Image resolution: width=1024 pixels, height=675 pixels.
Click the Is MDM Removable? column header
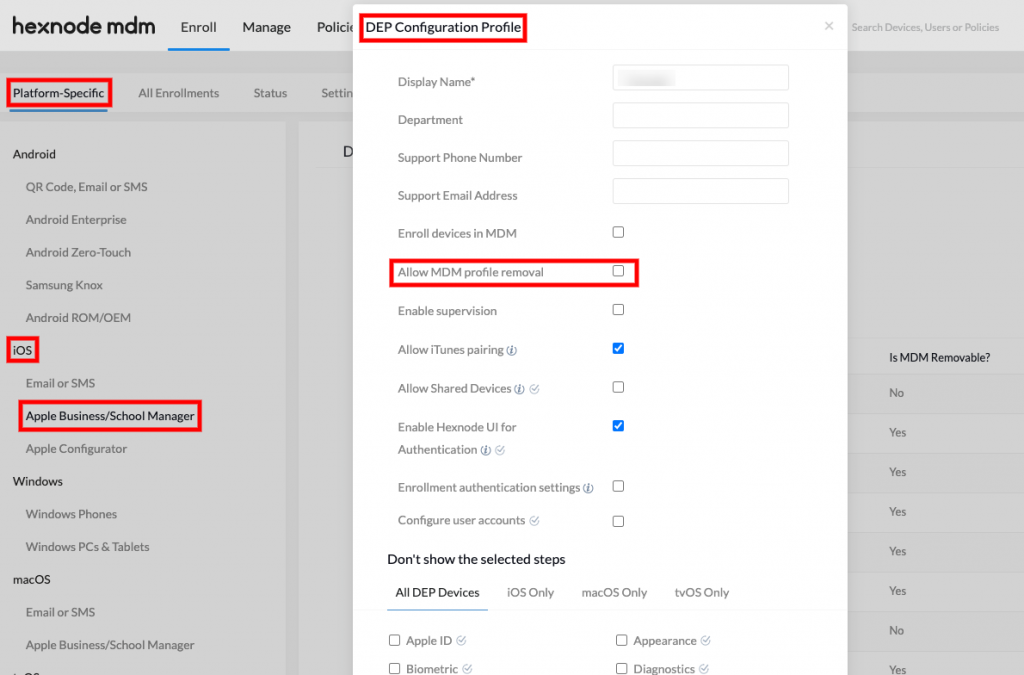tap(939, 358)
